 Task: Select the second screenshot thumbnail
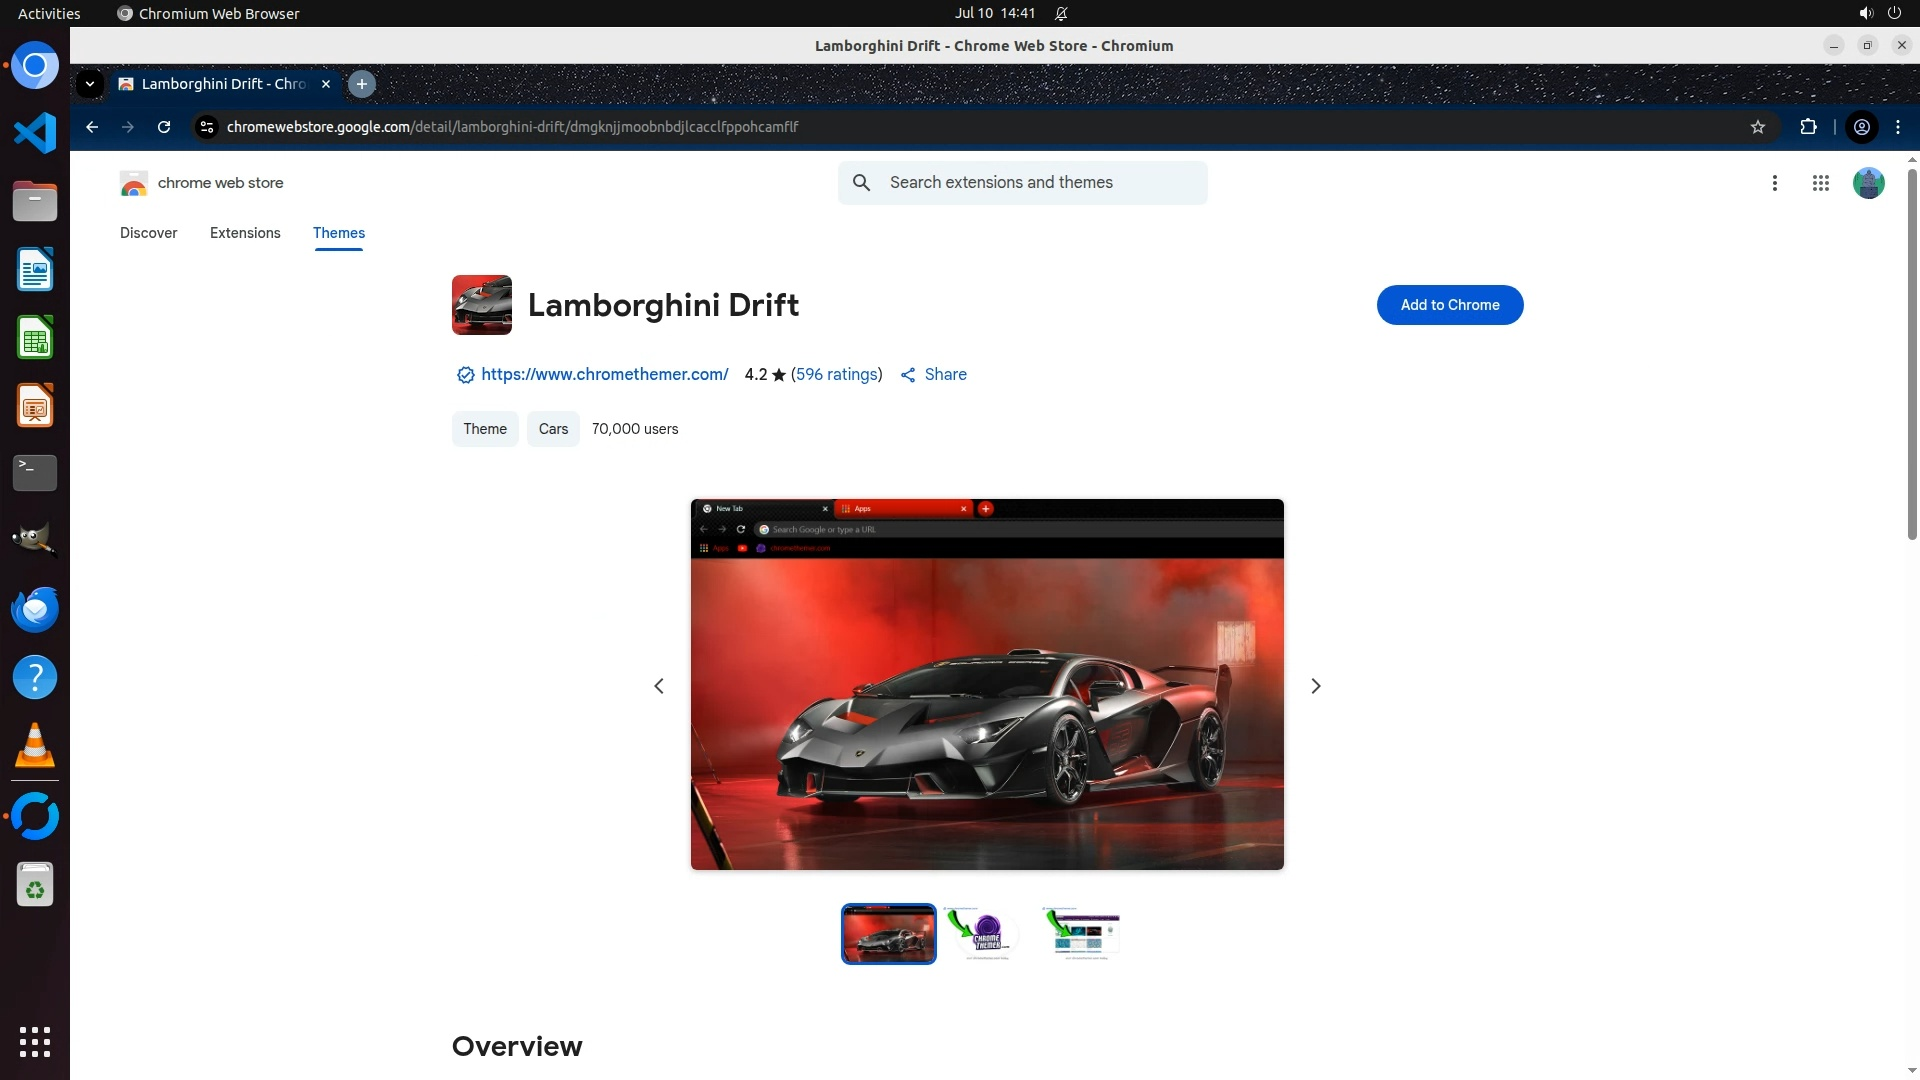pyautogui.click(x=985, y=933)
